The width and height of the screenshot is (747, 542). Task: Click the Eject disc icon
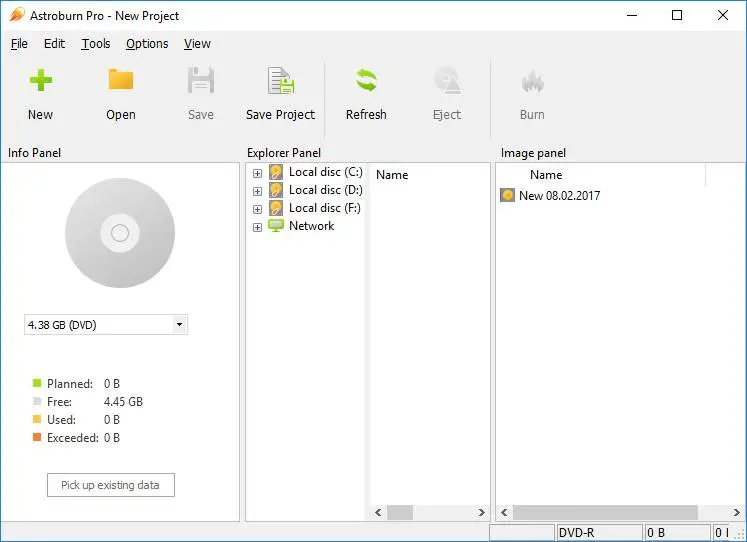point(447,80)
